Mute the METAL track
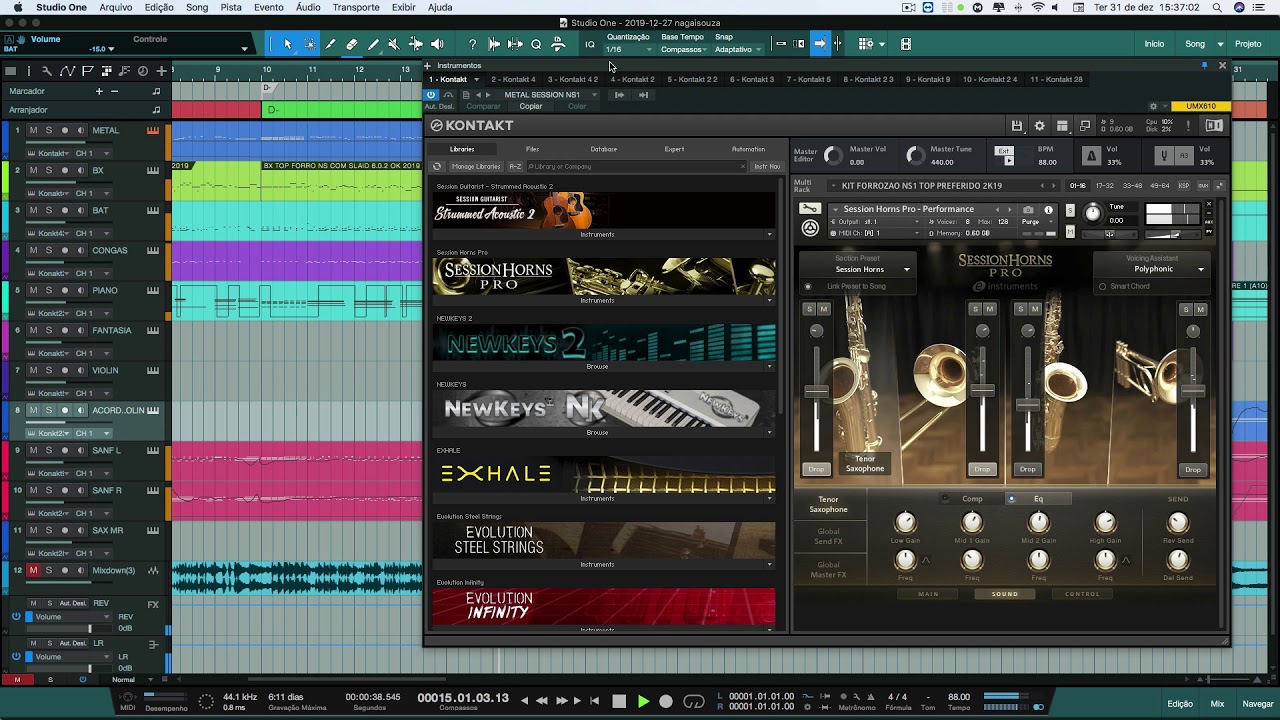The image size is (1280, 720). tap(33, 130)
